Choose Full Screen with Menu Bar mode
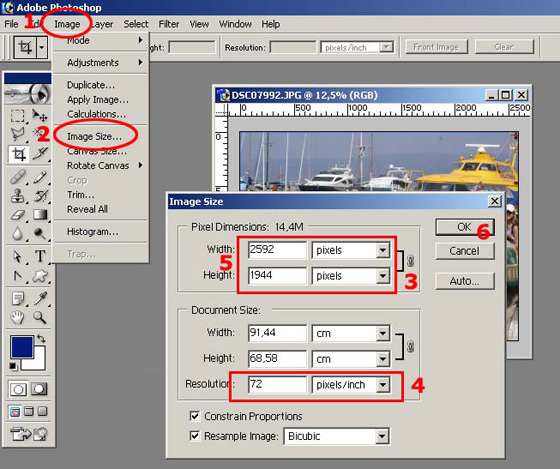 point(29,412)
